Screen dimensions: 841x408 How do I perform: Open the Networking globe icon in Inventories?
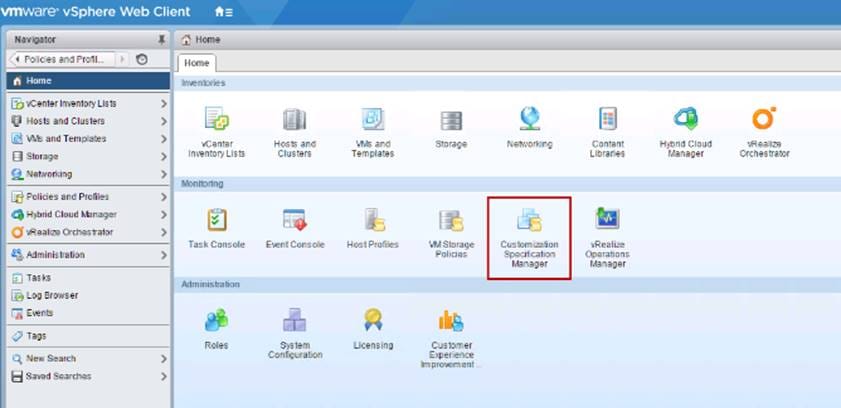tap(529, 118)
